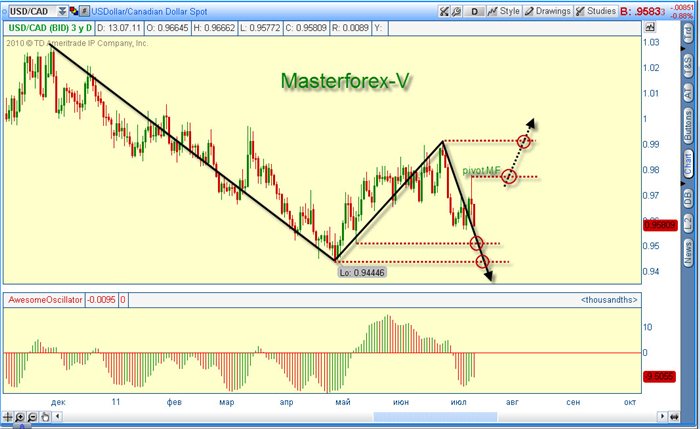This screenshot has height=429, width=700.
Task: Open the Buttons side tab
Action: [x=688, y=127]
